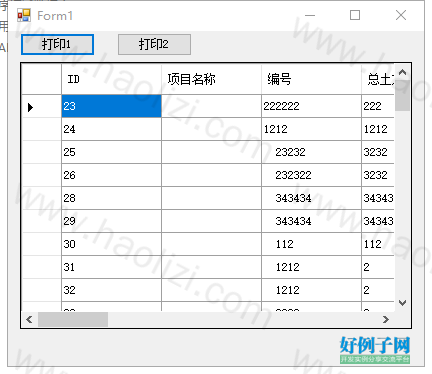Select row header of row 24
Image resolution: width=432 pixels, height=374 pixels.
42,129
